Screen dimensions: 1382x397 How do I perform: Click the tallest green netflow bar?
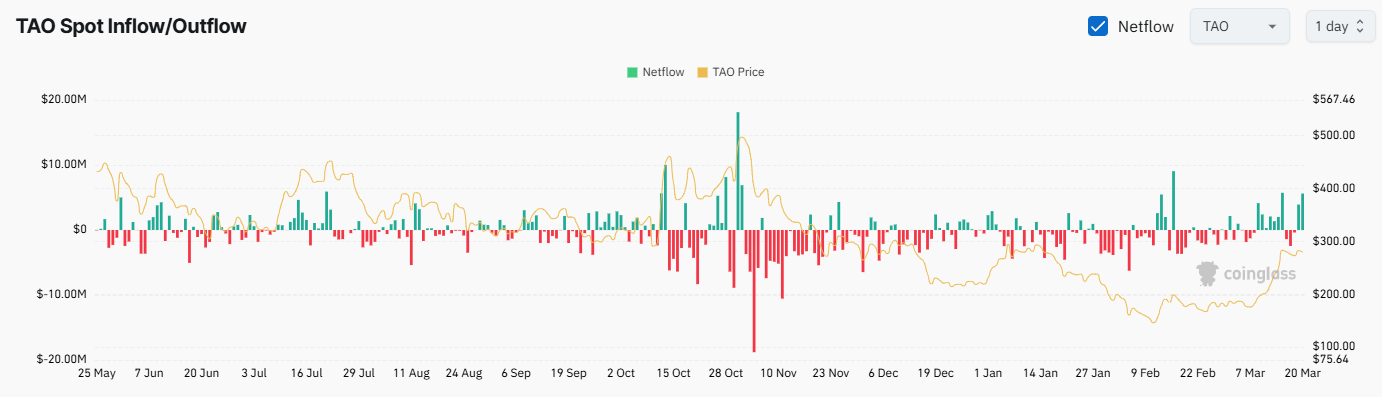pos(738,171)
